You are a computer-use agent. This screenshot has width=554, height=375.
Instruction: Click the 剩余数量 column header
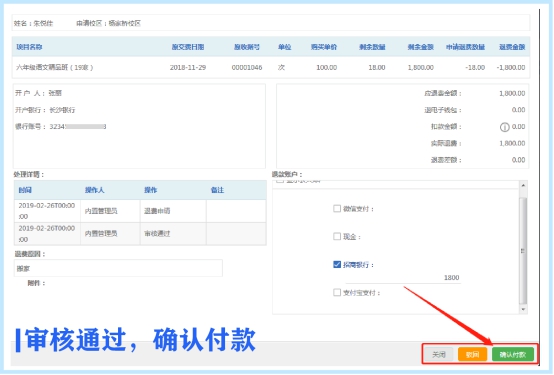[372, 47]
